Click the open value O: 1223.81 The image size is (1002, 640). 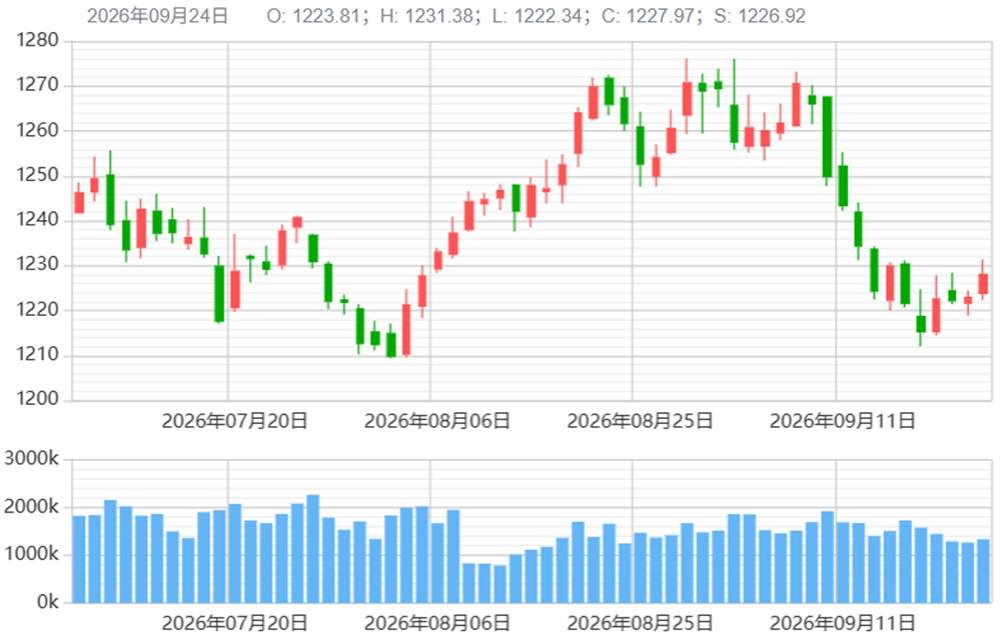(313, 15)
